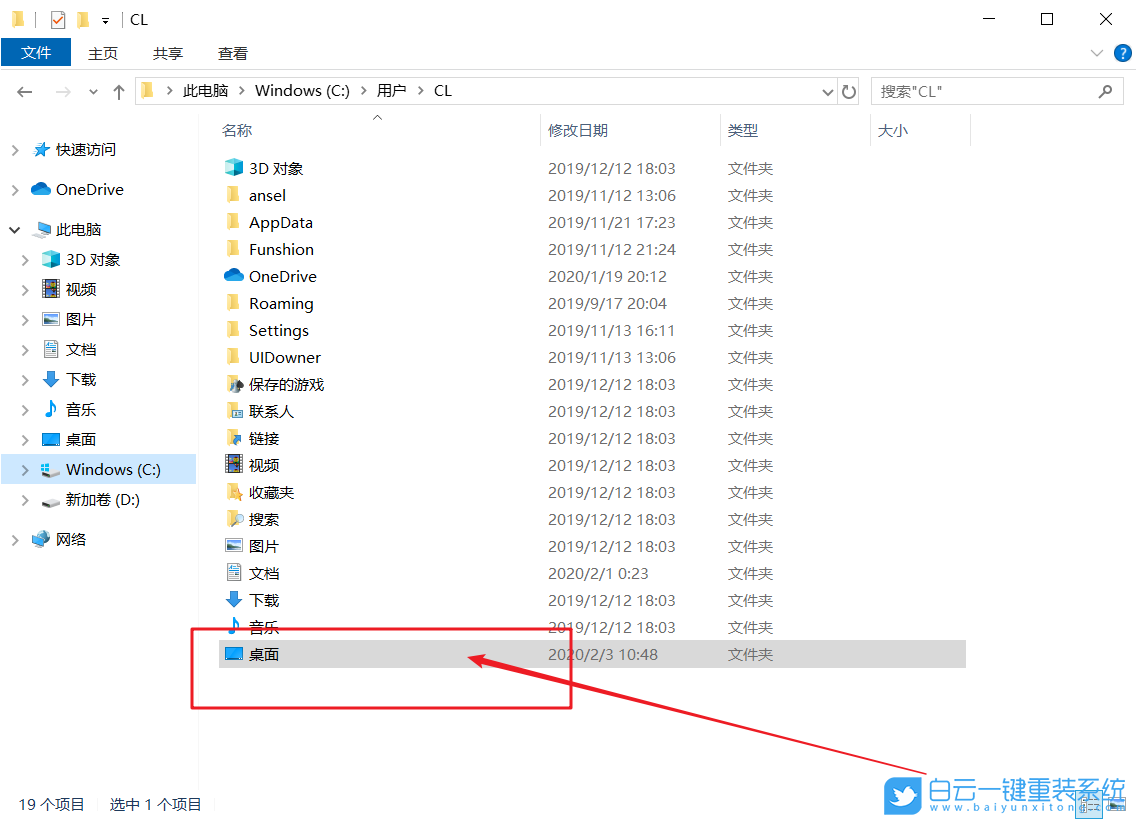1137x820 pixels.
Task: Expand the 快速访问 section
Action: click(16, 149)
